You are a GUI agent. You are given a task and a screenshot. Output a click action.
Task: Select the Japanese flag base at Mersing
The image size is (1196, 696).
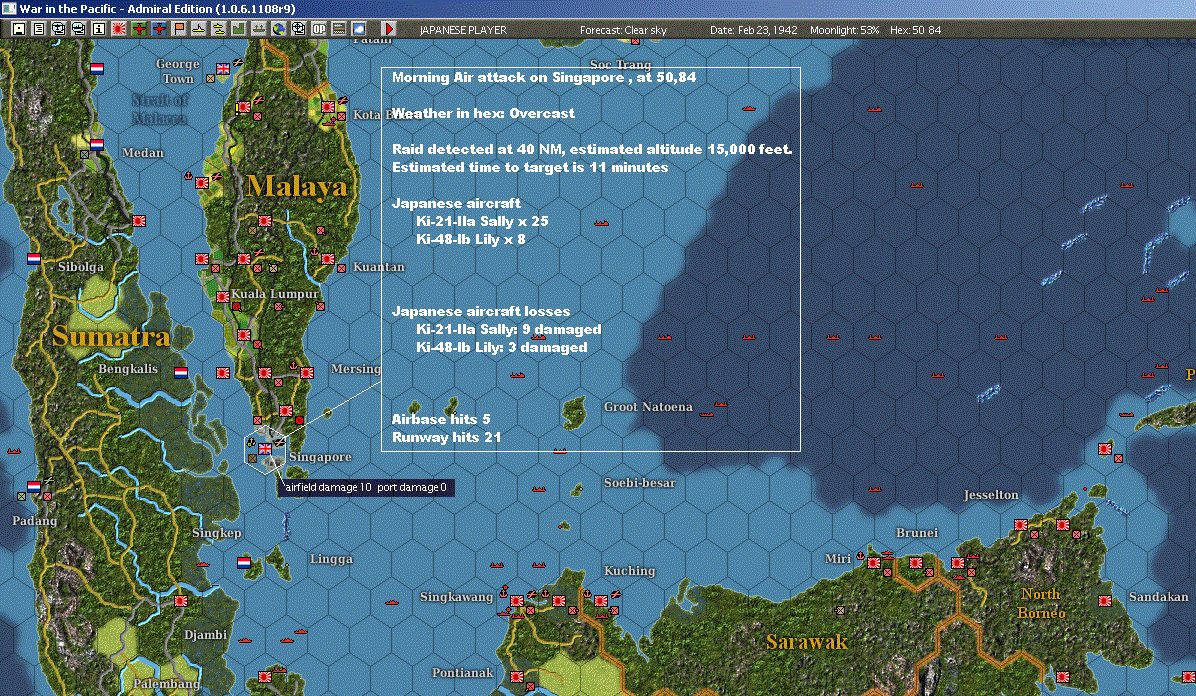click(307, 372)
